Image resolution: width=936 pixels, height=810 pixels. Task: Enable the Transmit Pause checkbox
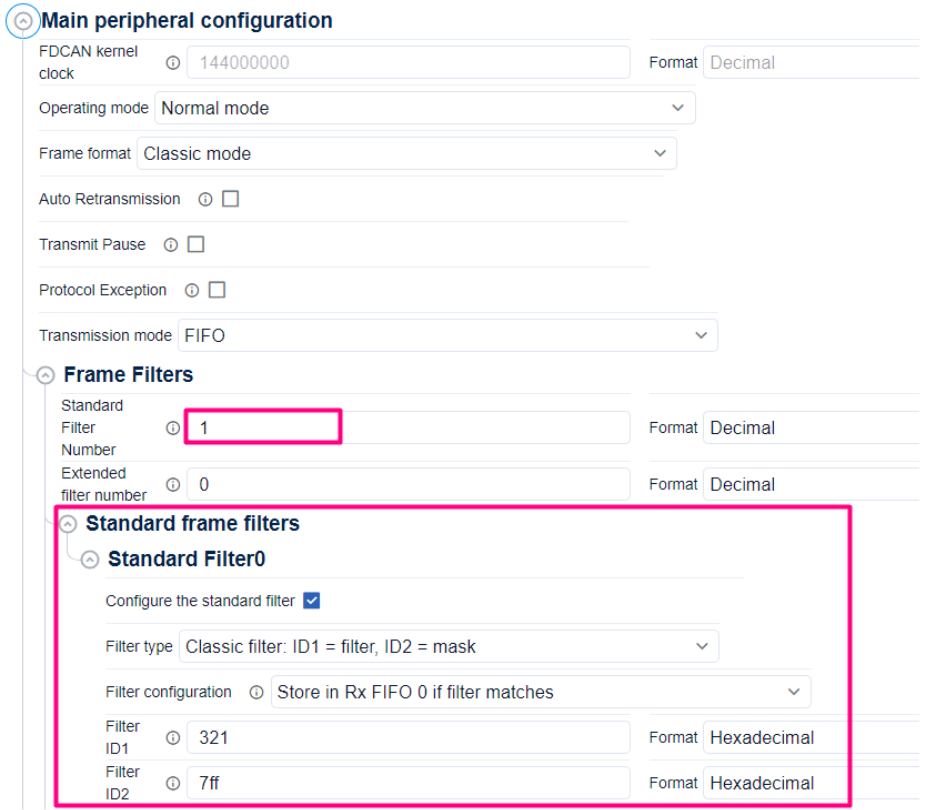point(196,245)
